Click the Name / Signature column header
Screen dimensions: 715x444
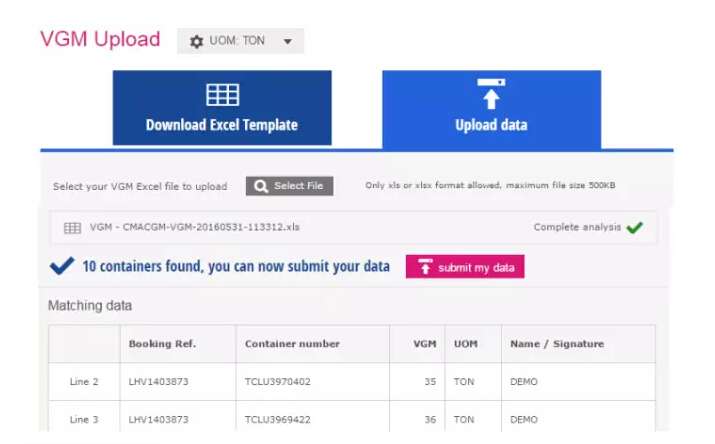point(557,344)
